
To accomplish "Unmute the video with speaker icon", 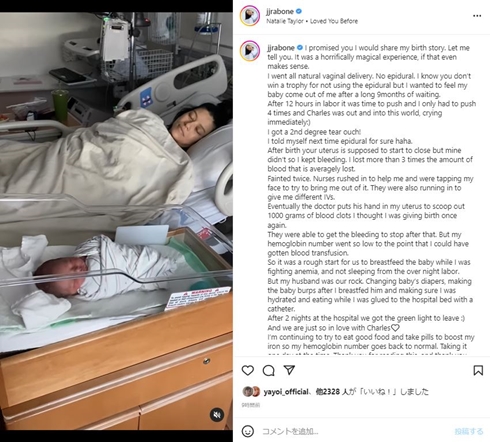I will point(217,415).
